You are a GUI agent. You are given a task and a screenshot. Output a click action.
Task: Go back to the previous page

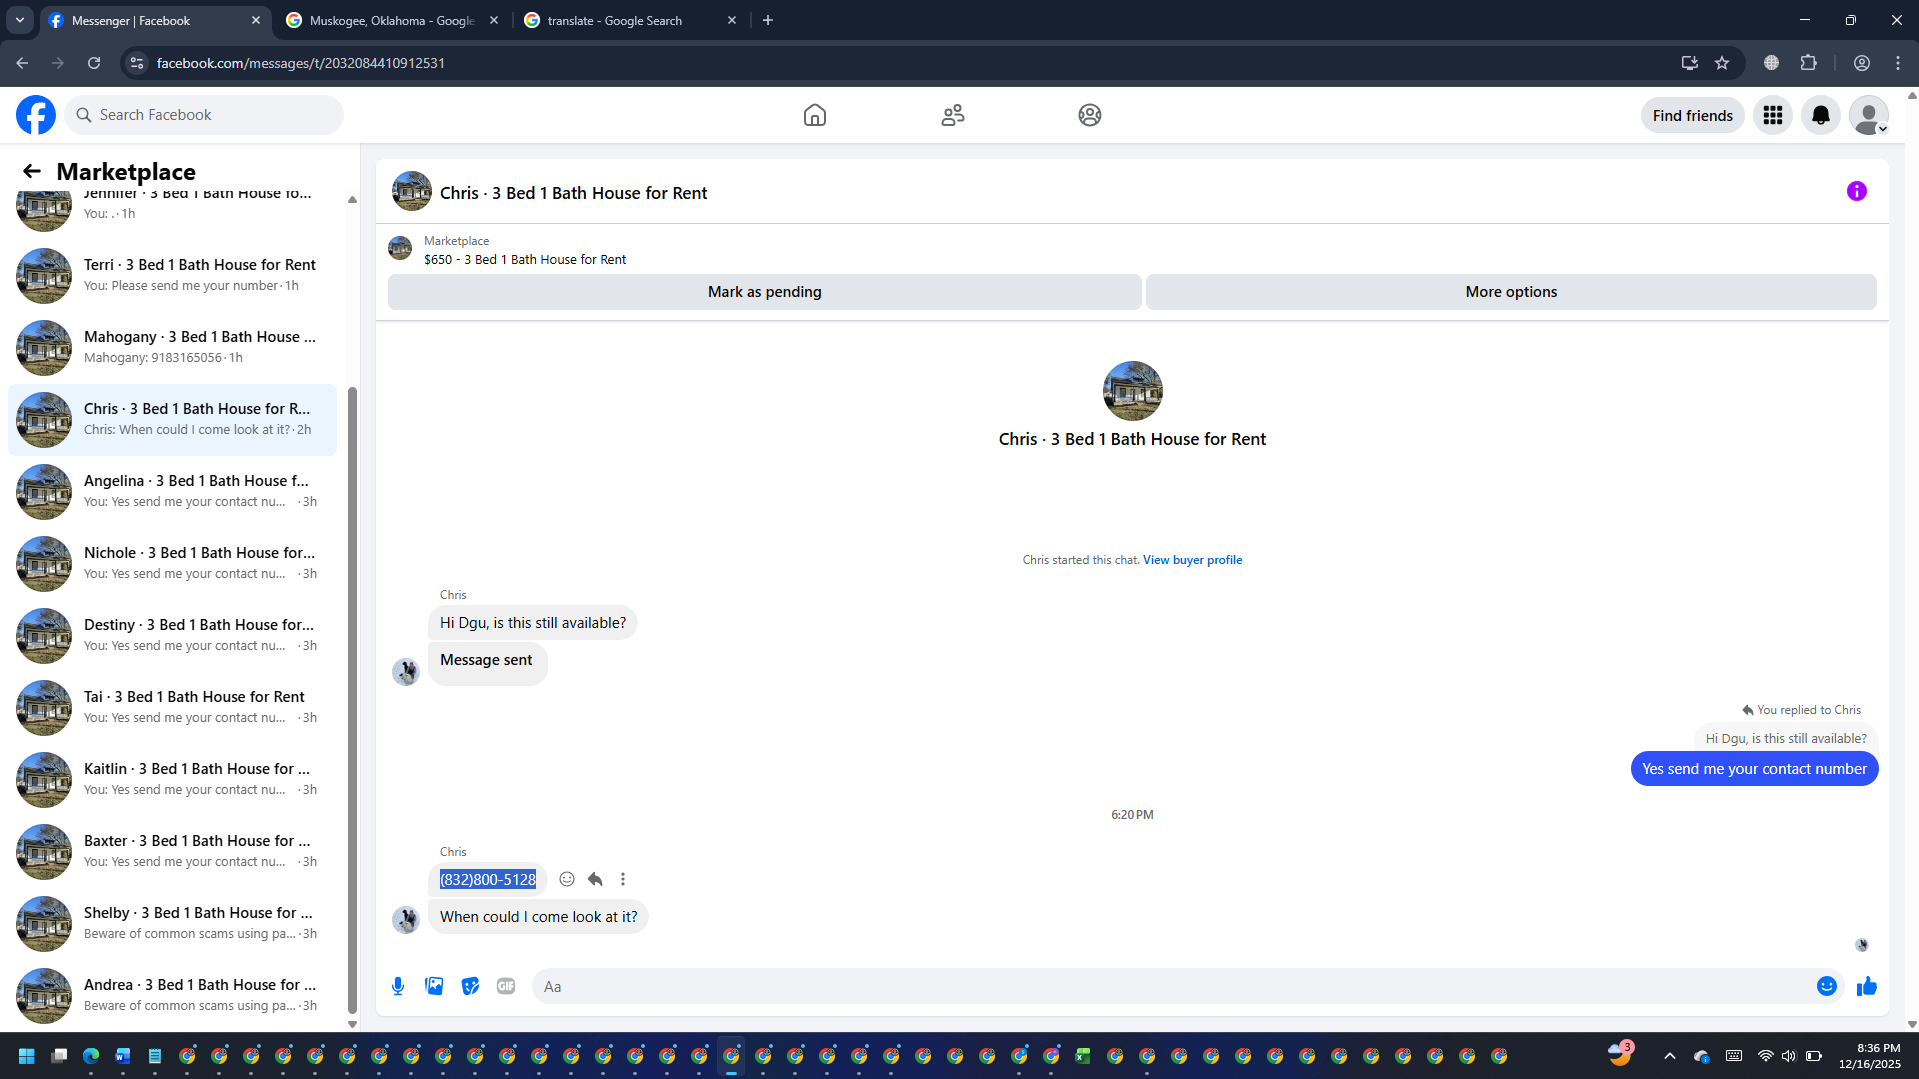(x=22, y=63)
